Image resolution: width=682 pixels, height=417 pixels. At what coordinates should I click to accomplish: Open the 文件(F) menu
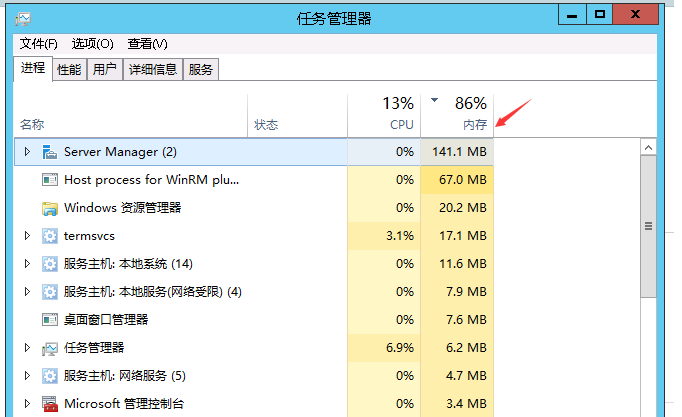(x=39, y=44)
